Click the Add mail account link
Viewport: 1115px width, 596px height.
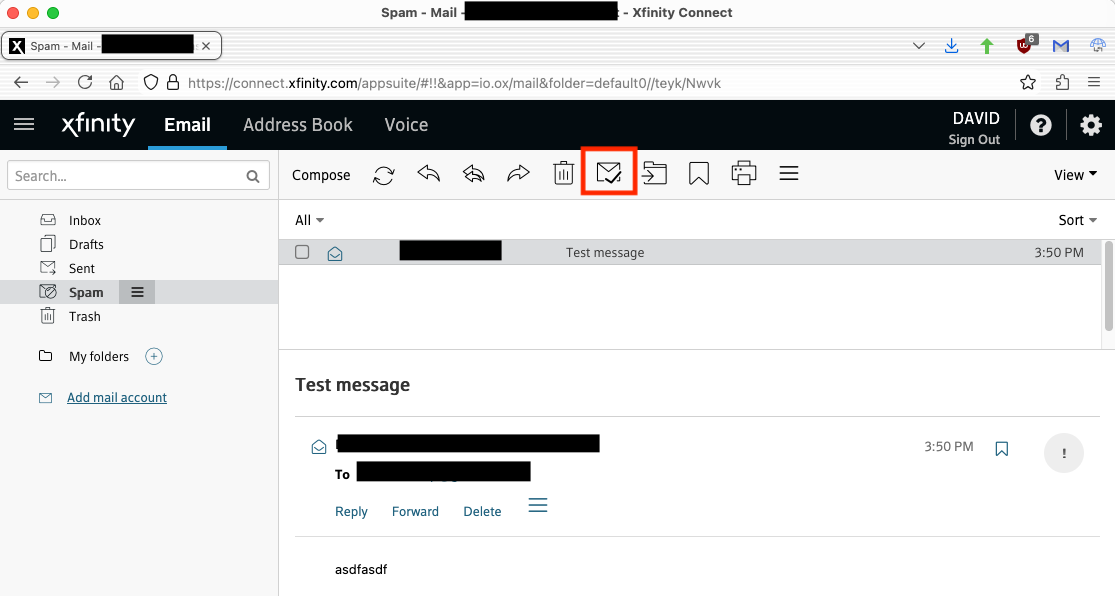117,398
